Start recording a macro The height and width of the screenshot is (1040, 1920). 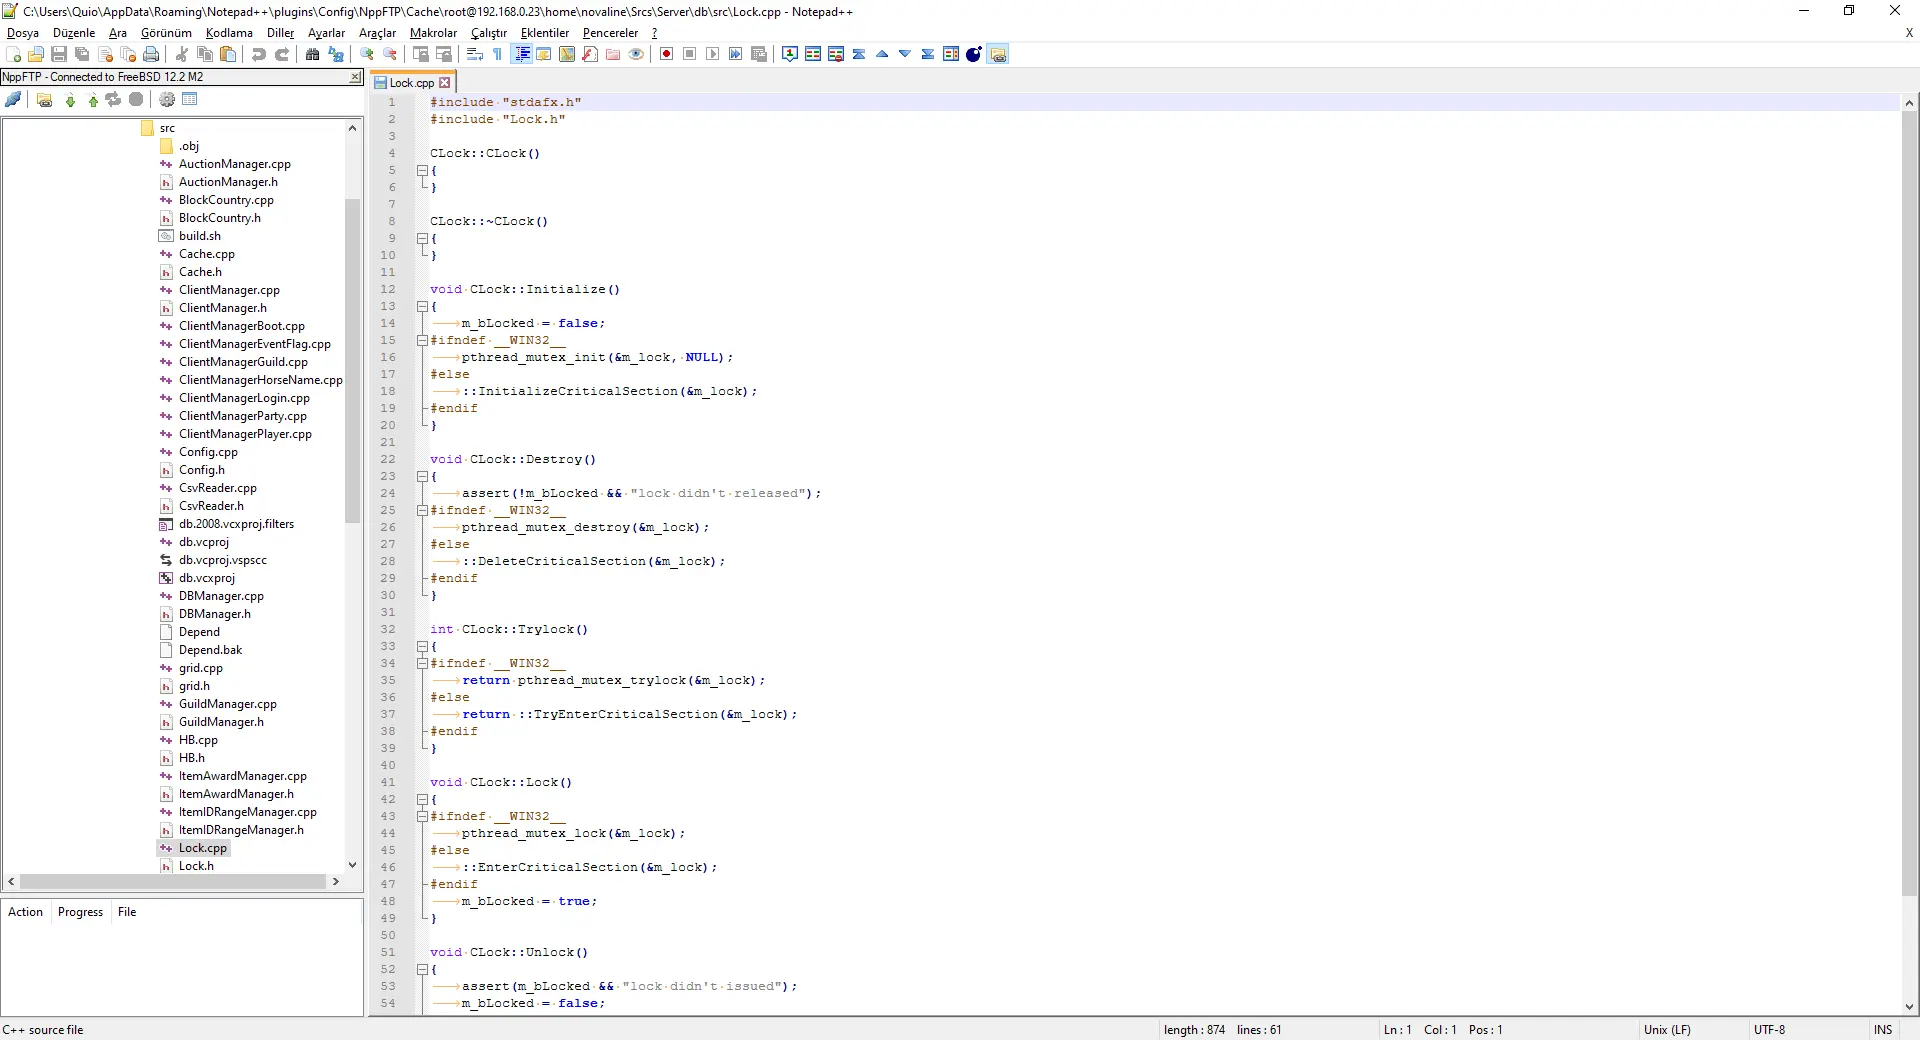point(666,54)
